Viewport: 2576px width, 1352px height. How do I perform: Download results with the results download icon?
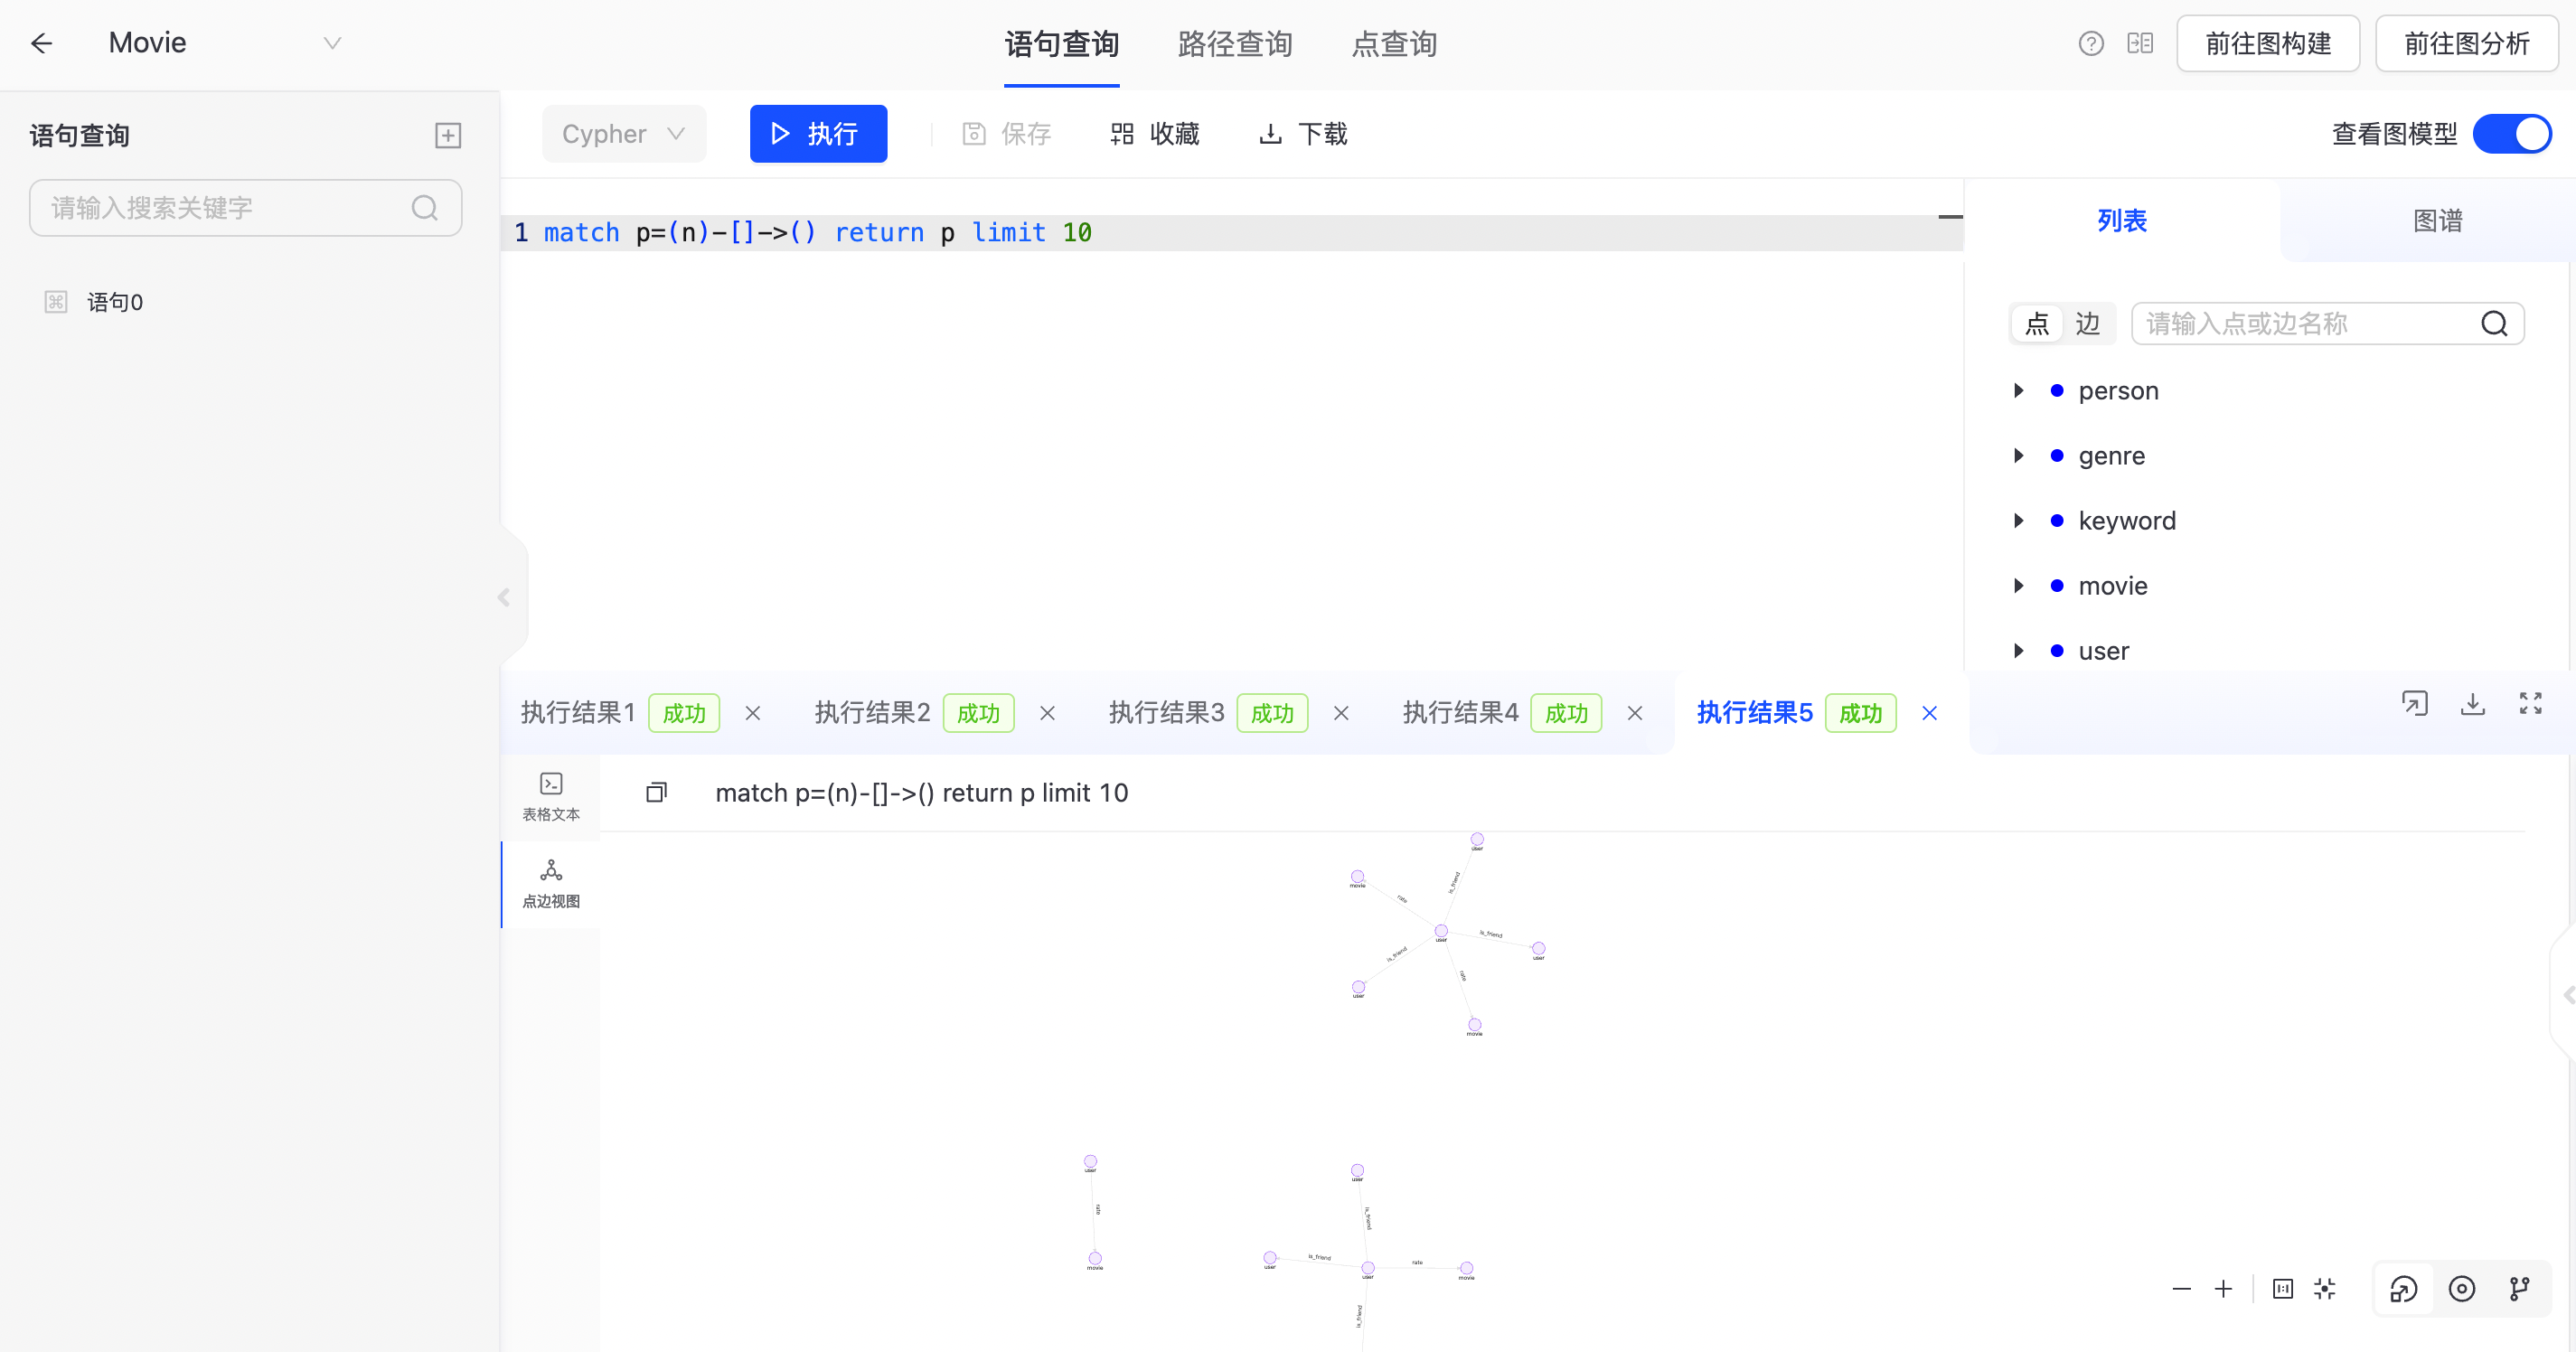[2473, 704]
